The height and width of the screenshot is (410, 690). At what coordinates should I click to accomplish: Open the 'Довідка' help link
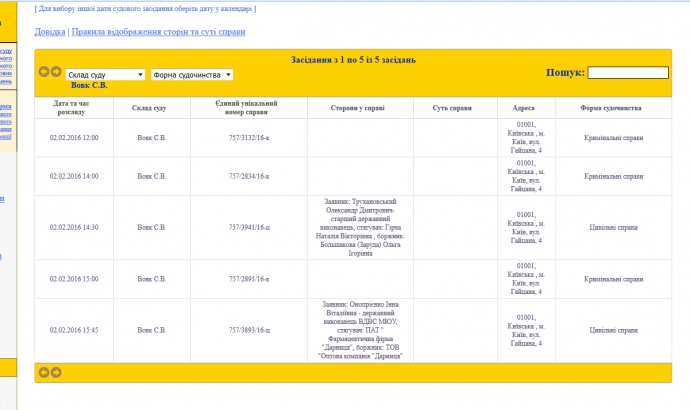tap(50, 32)
